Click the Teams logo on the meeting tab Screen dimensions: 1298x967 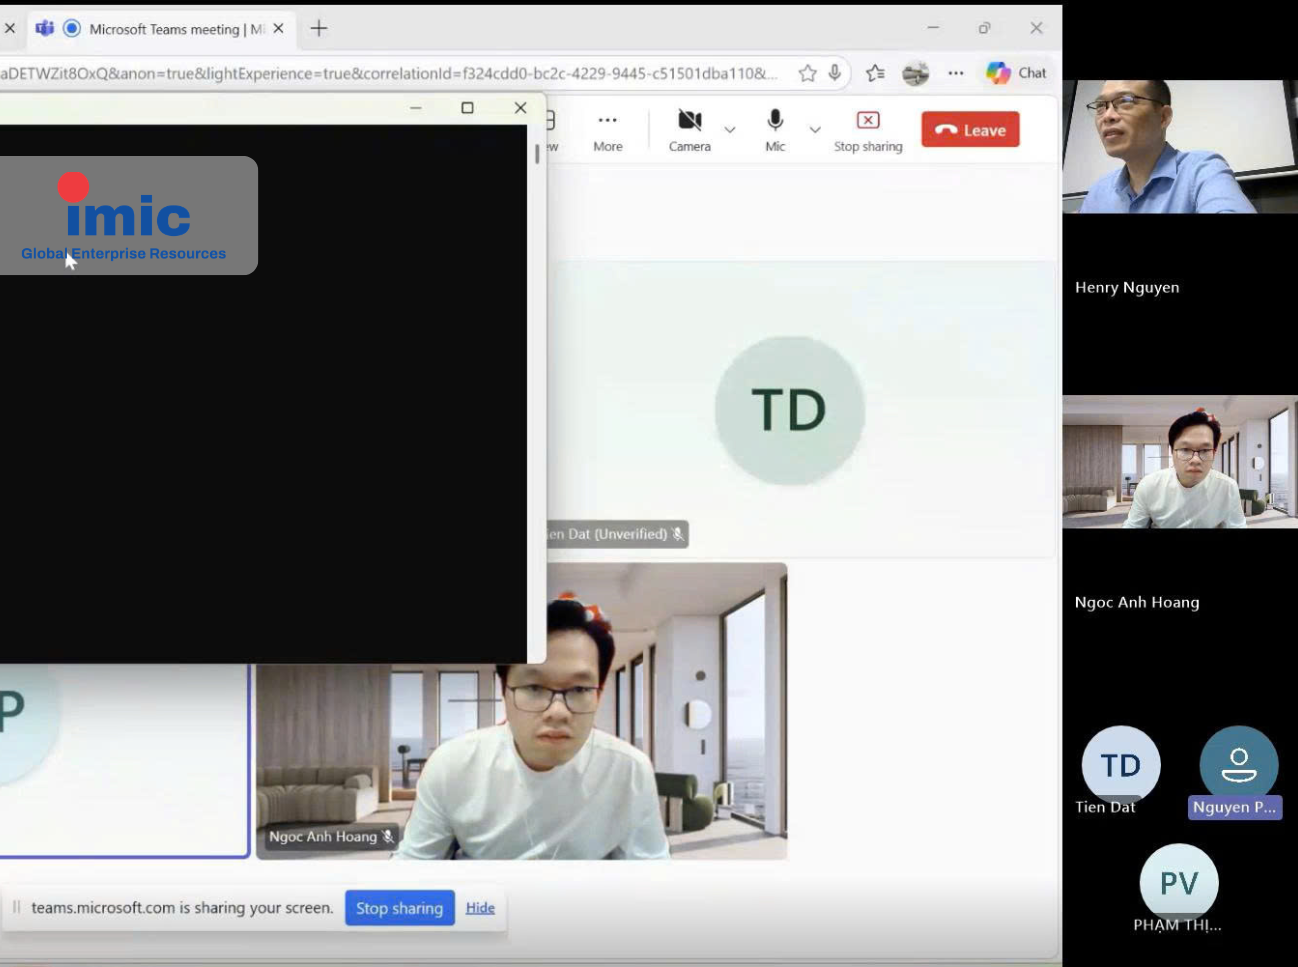tap(45, 29)
